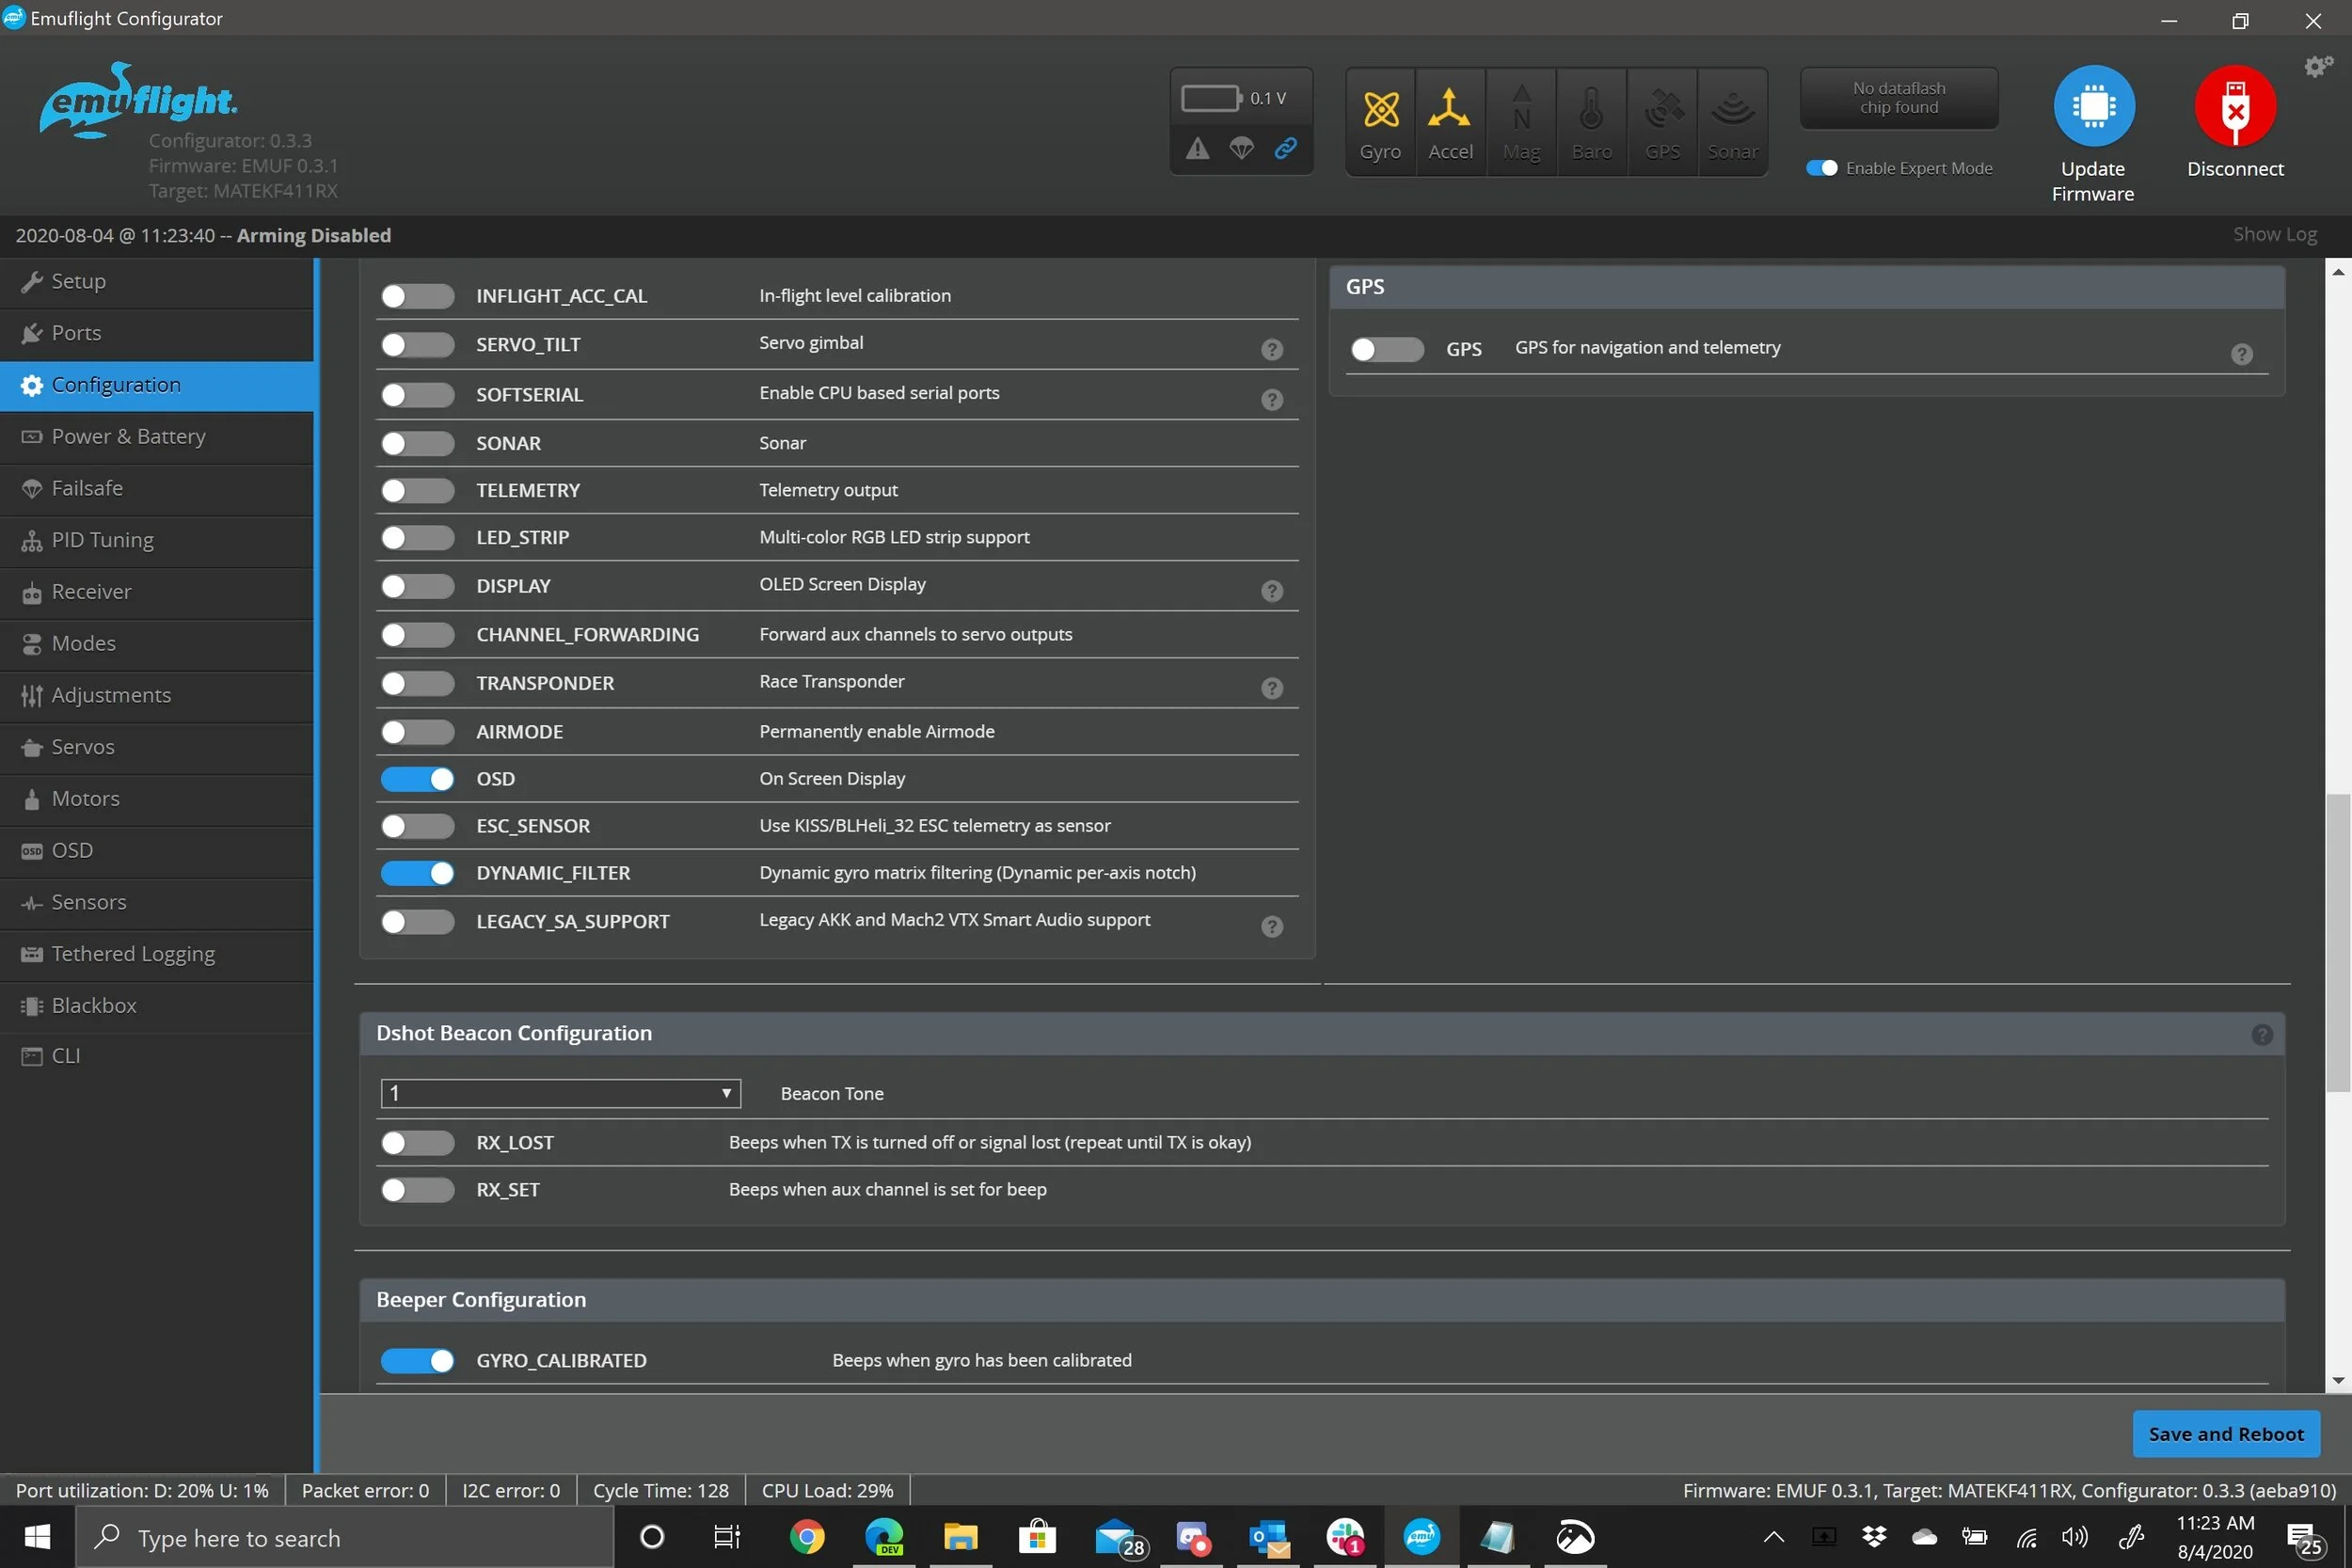Click the link status icon under battery
Viewport: 2352px width, 1568px height.
(x=1285, y=149)
